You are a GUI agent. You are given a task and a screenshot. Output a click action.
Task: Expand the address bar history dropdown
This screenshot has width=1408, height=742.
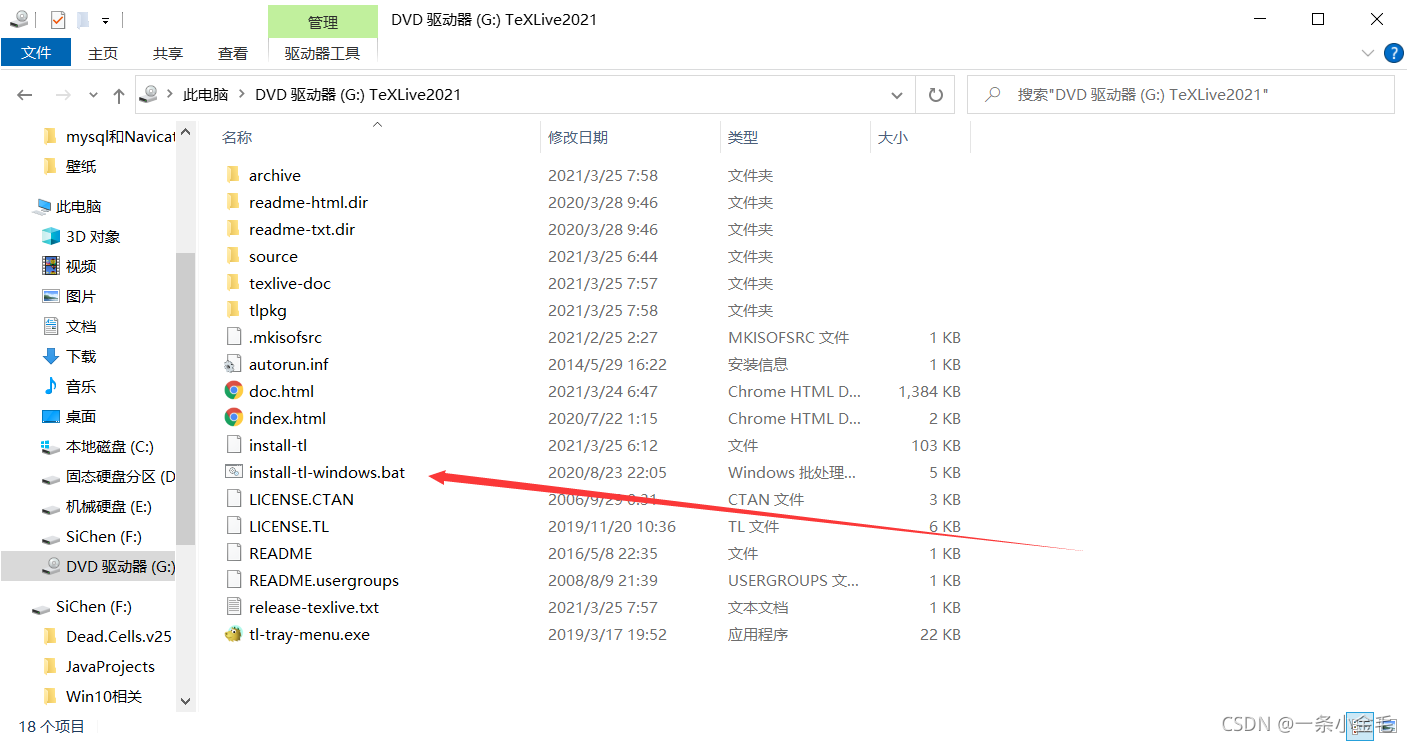897,95
